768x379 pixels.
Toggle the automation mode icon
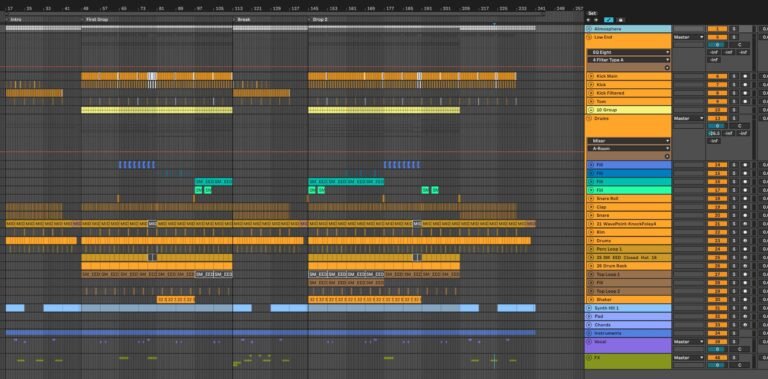pos(609,20)
